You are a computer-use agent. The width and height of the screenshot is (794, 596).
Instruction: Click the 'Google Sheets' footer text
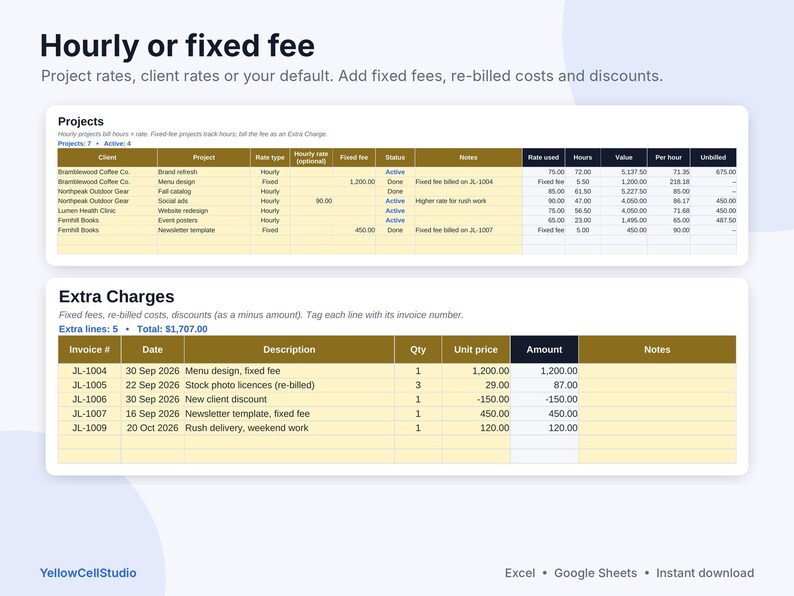click(596, 573)
